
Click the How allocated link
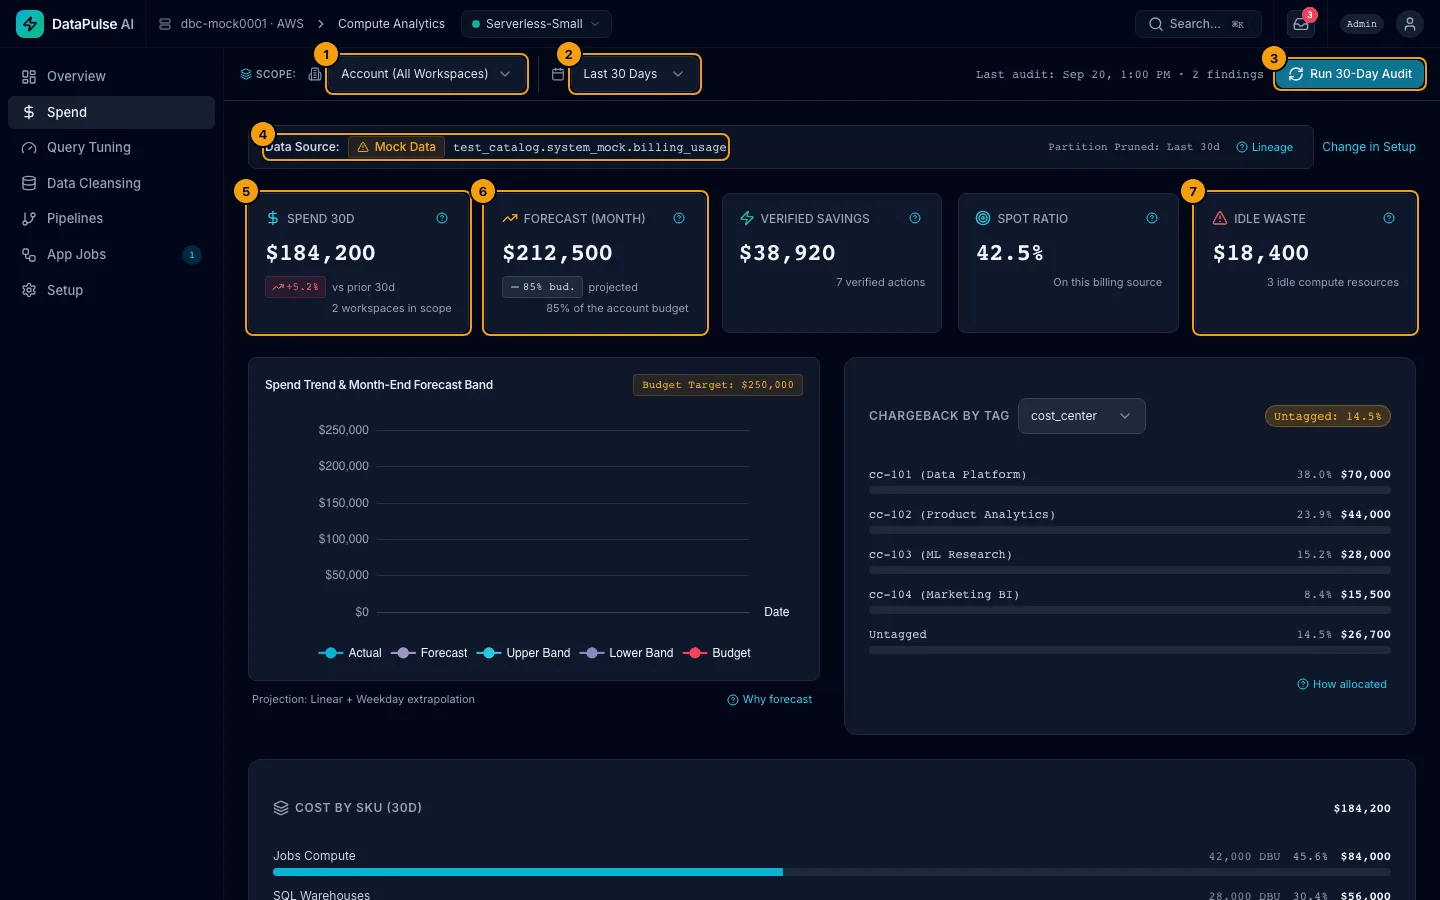click(1341, 685)
